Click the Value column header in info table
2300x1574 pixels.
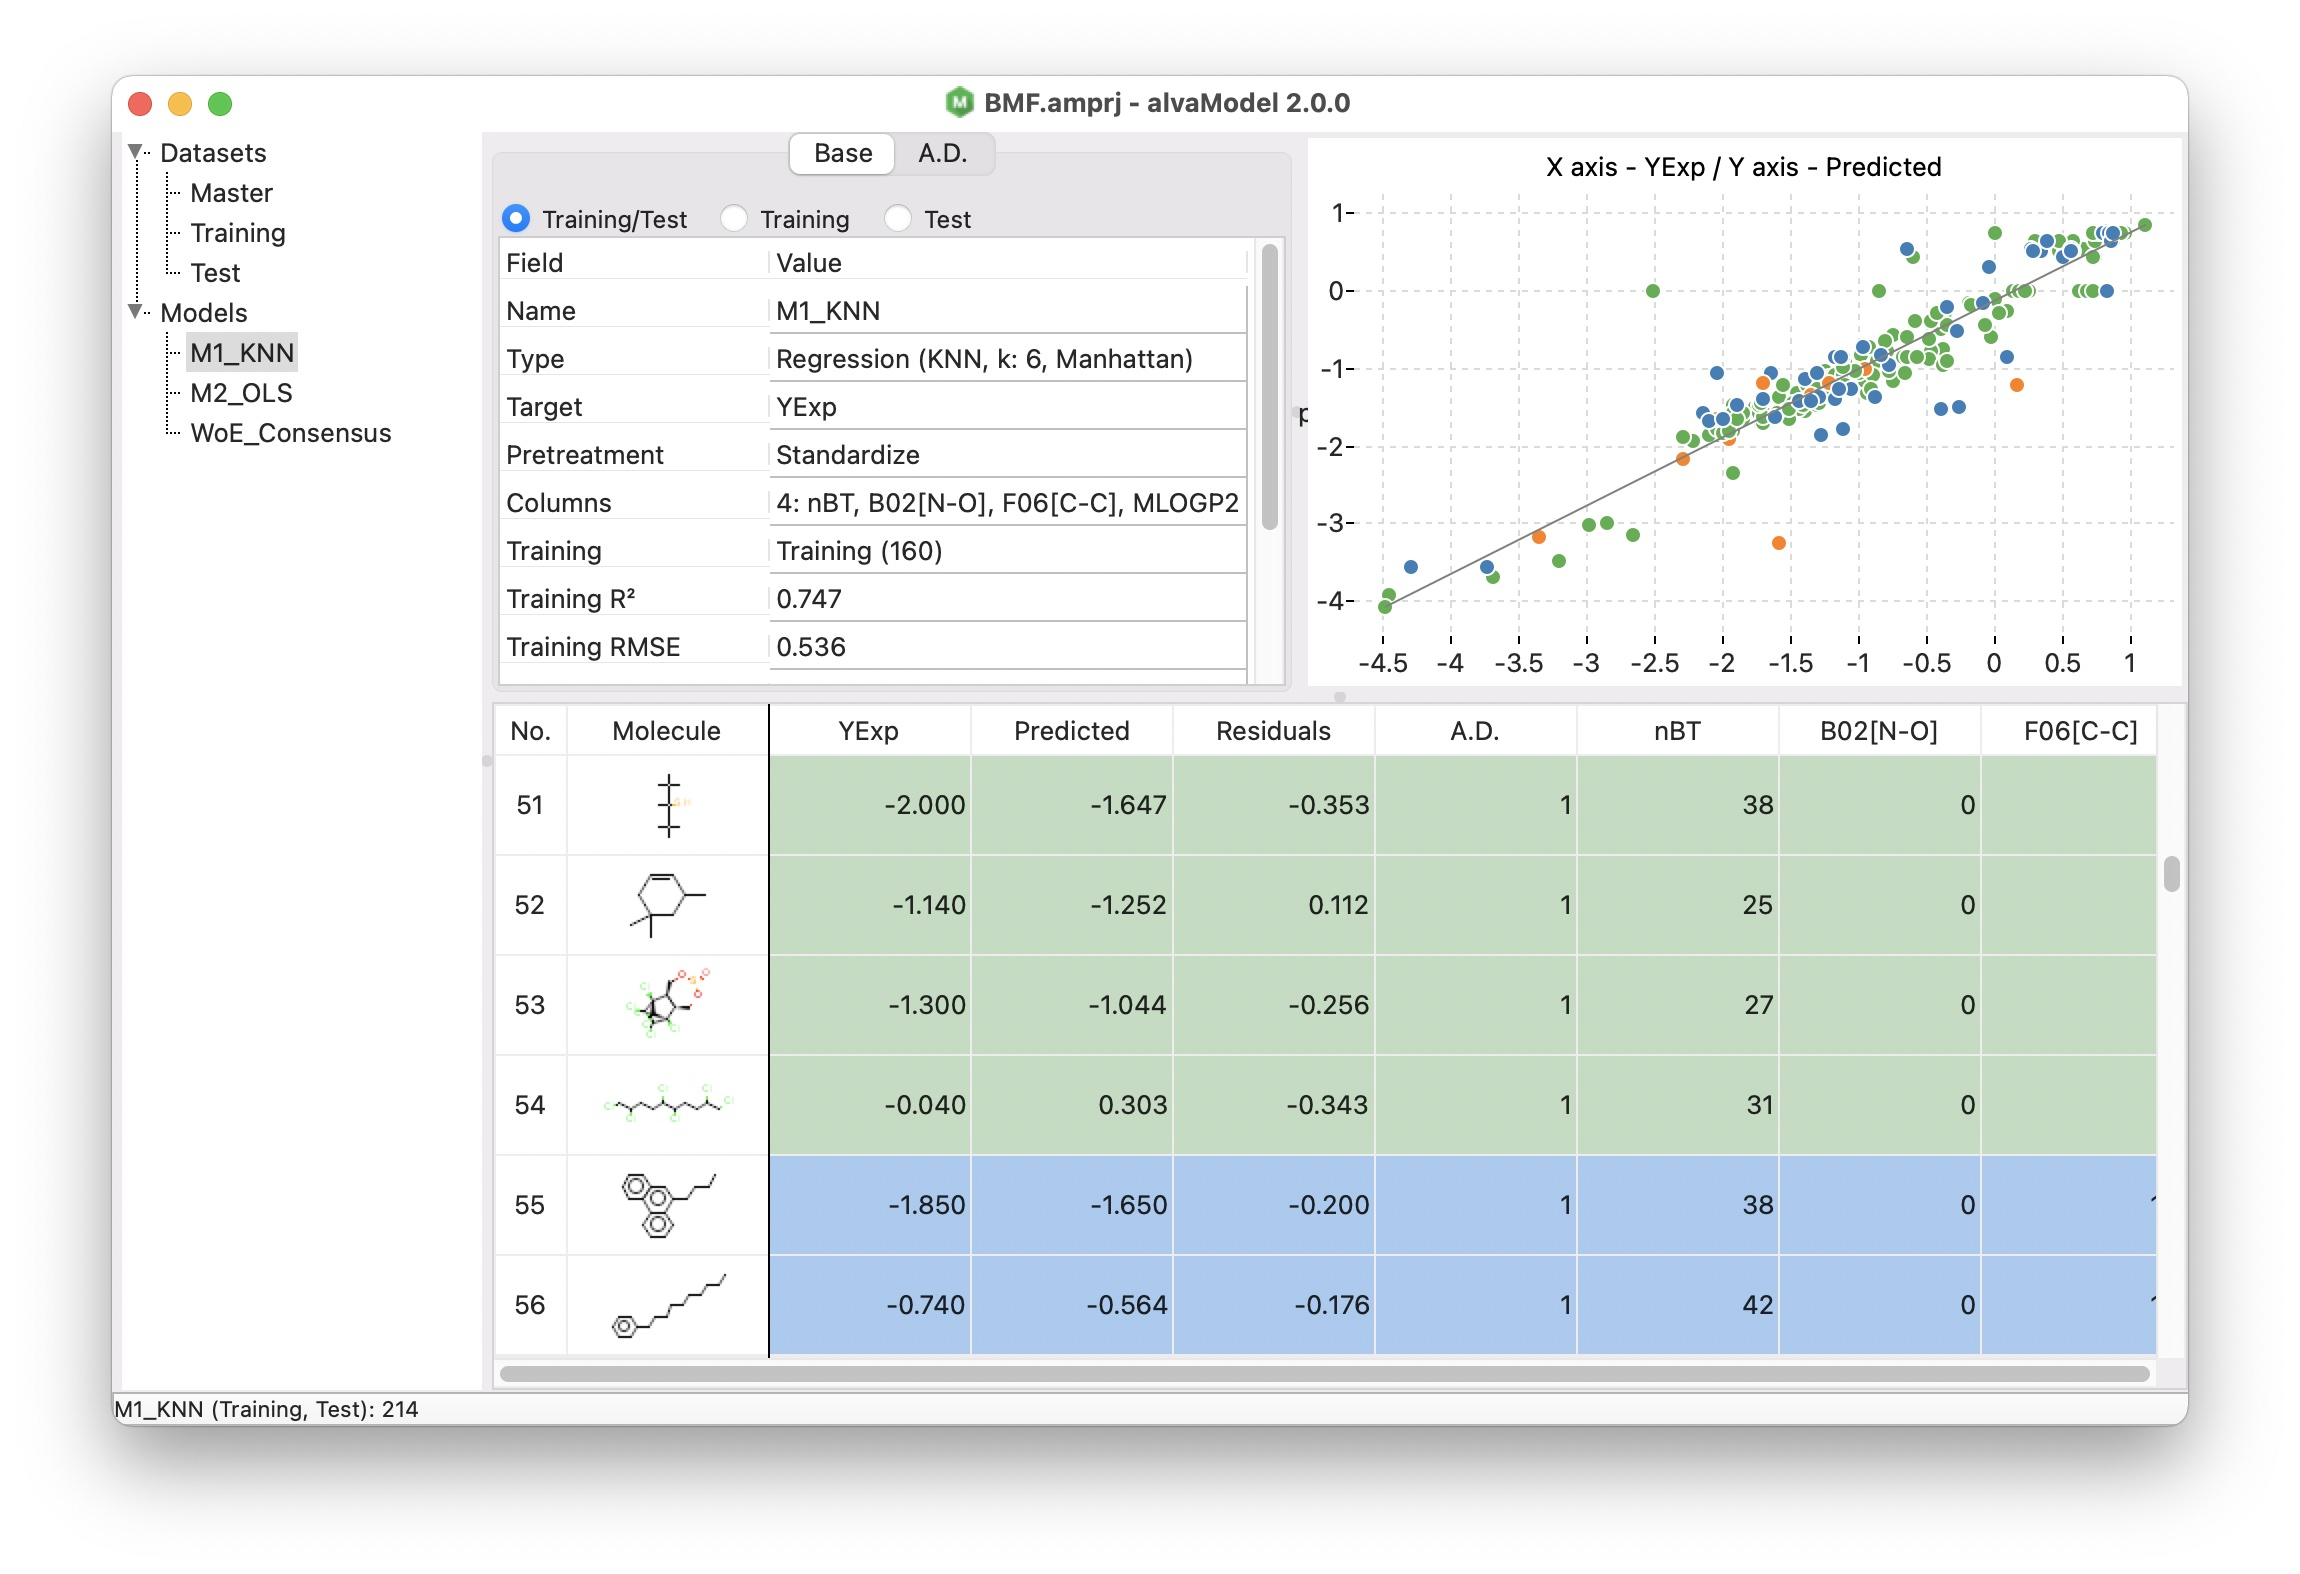[x=1007, y=263]
